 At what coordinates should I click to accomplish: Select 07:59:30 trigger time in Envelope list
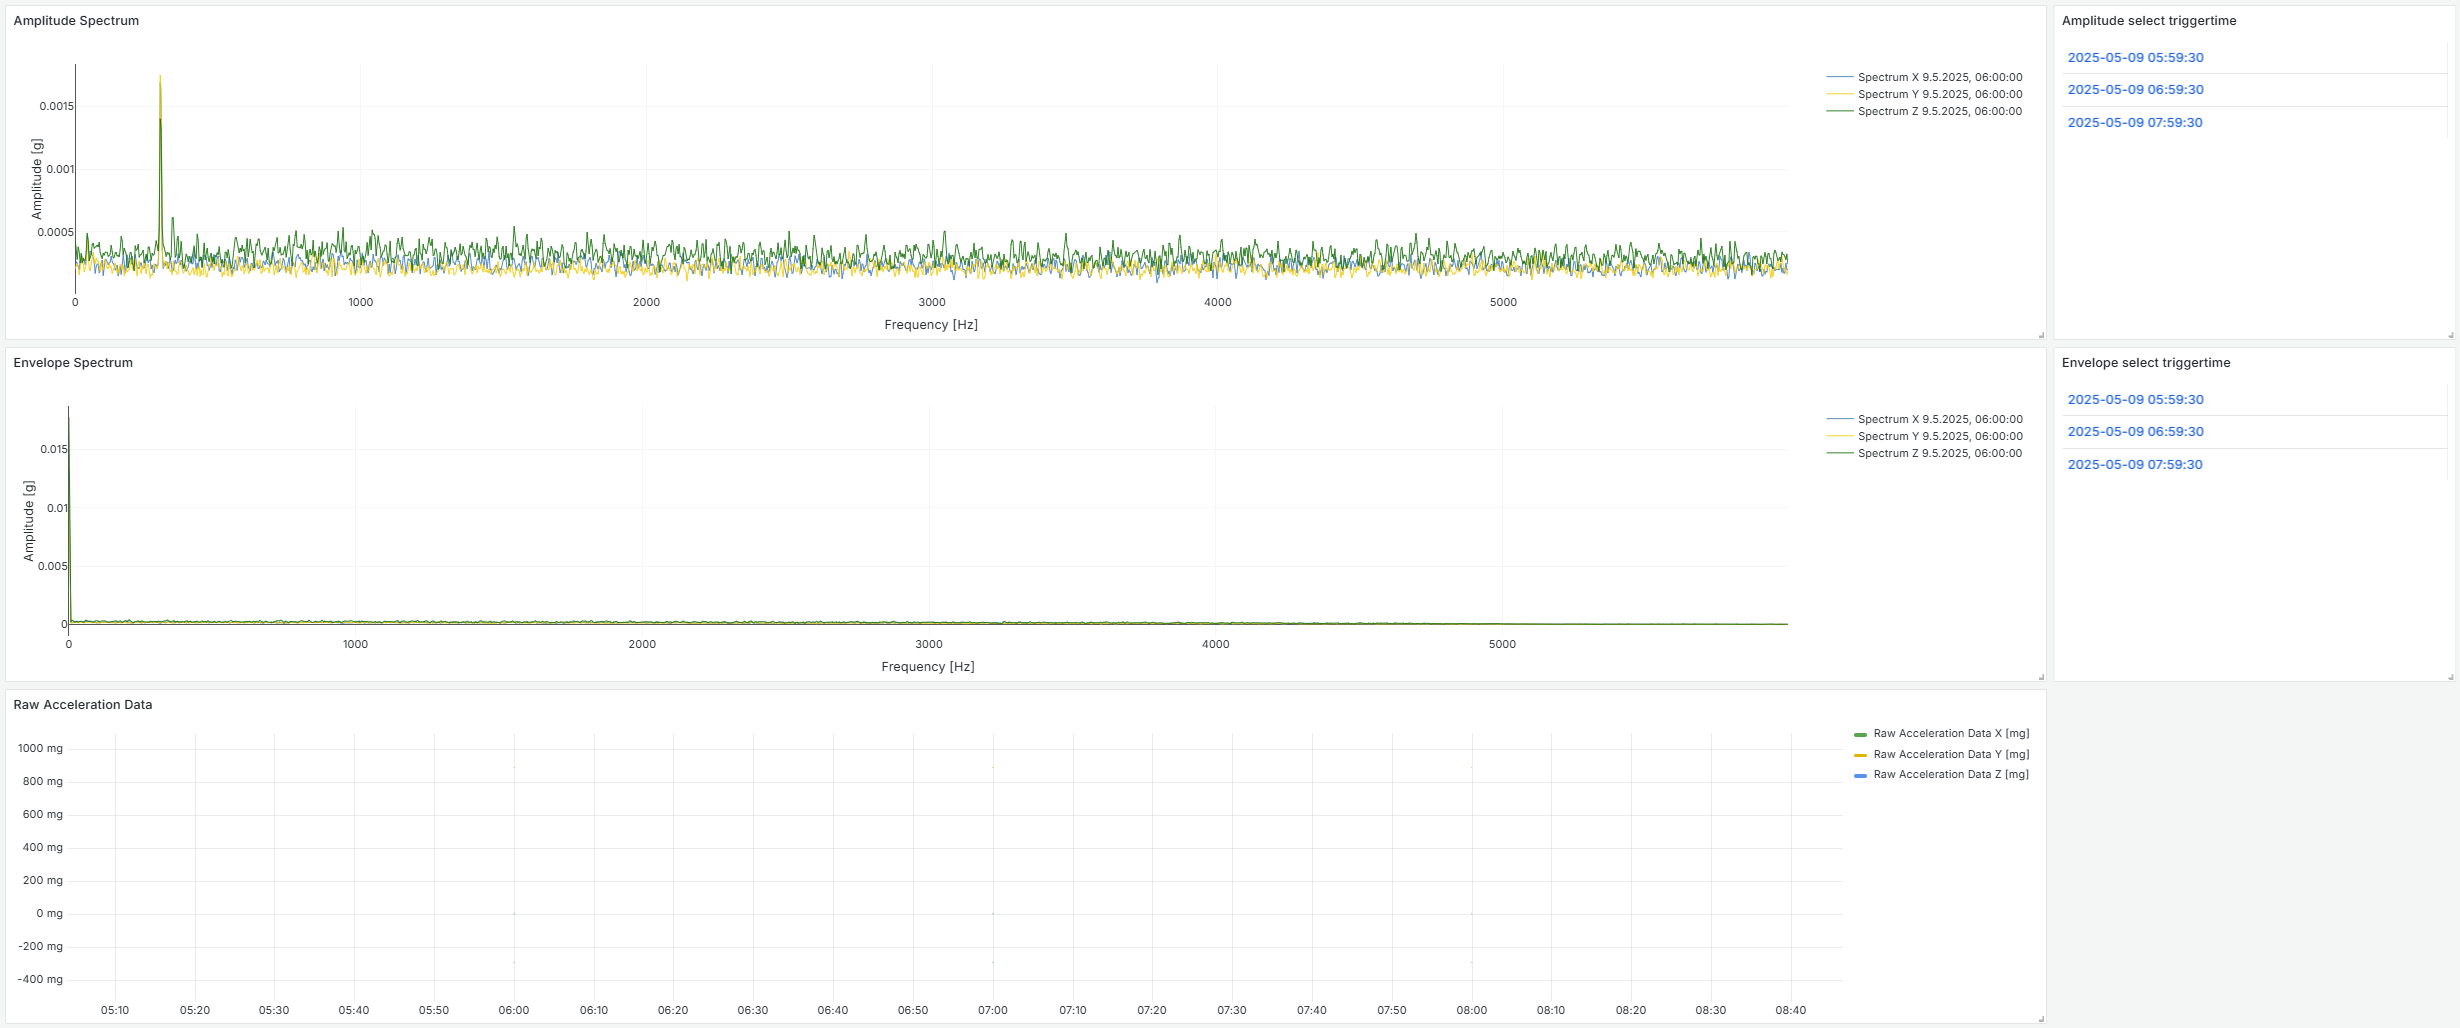2134,465
